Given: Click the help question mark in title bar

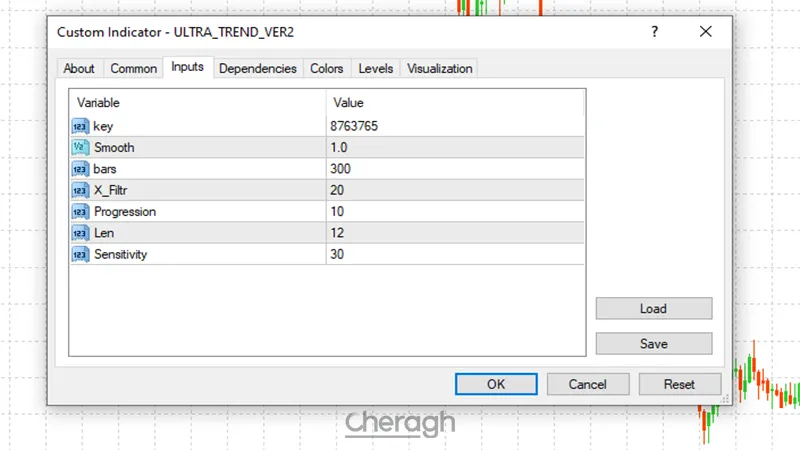Looking at the screenshot, I should pos(654,32).
